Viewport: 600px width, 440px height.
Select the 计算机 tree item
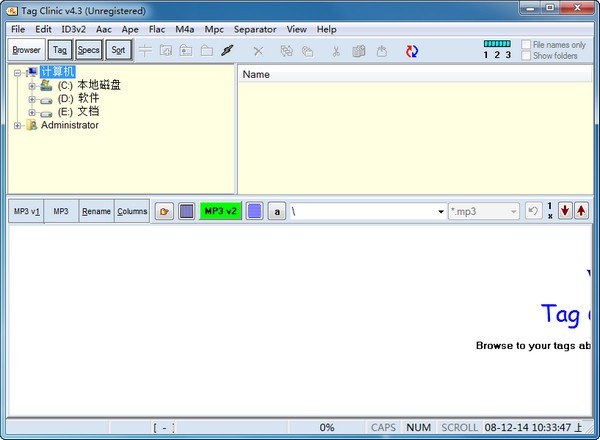(57, 72)
